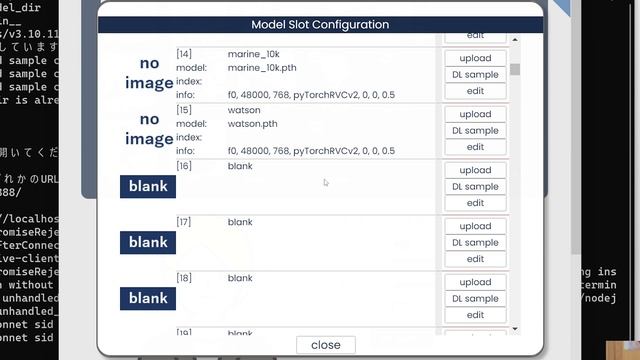The height and width of the screenshot is (360, 640).
Task: Upload a model to blank slot 17
Action: coord(475,226)
